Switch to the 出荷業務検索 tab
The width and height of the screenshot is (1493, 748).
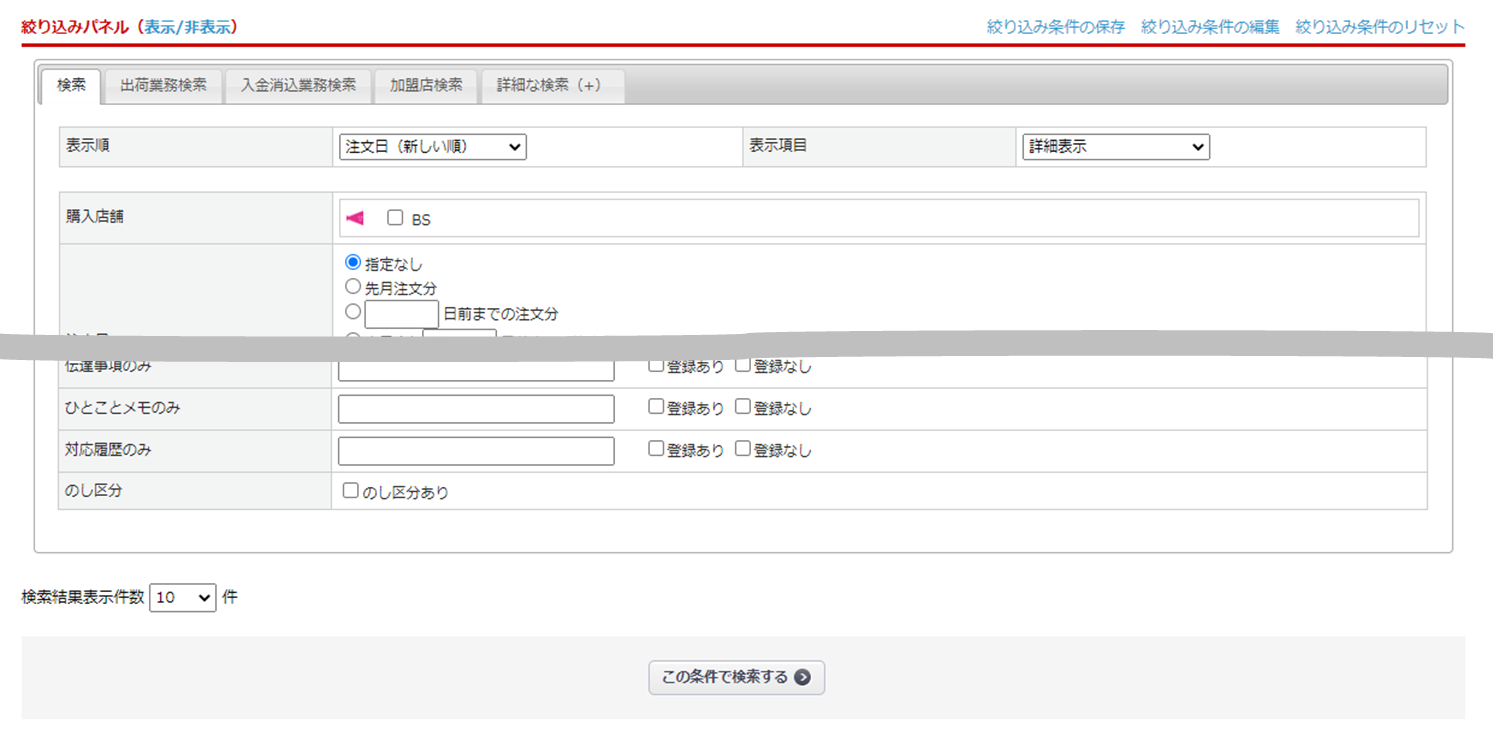(163, 86)
